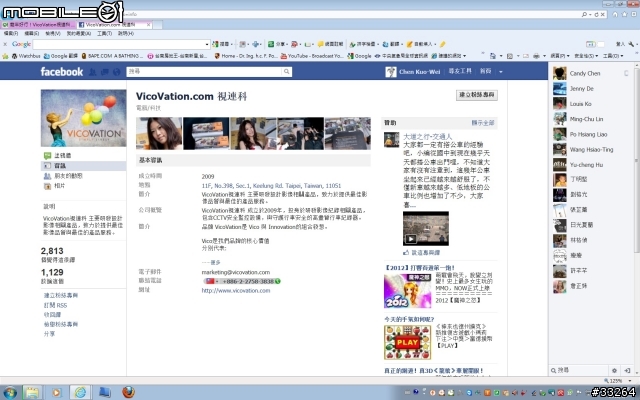The height and width of the screenshot is (400, 640).
Task: Click the Keelung Rd. address link
Action: click(x=271, y=186)
